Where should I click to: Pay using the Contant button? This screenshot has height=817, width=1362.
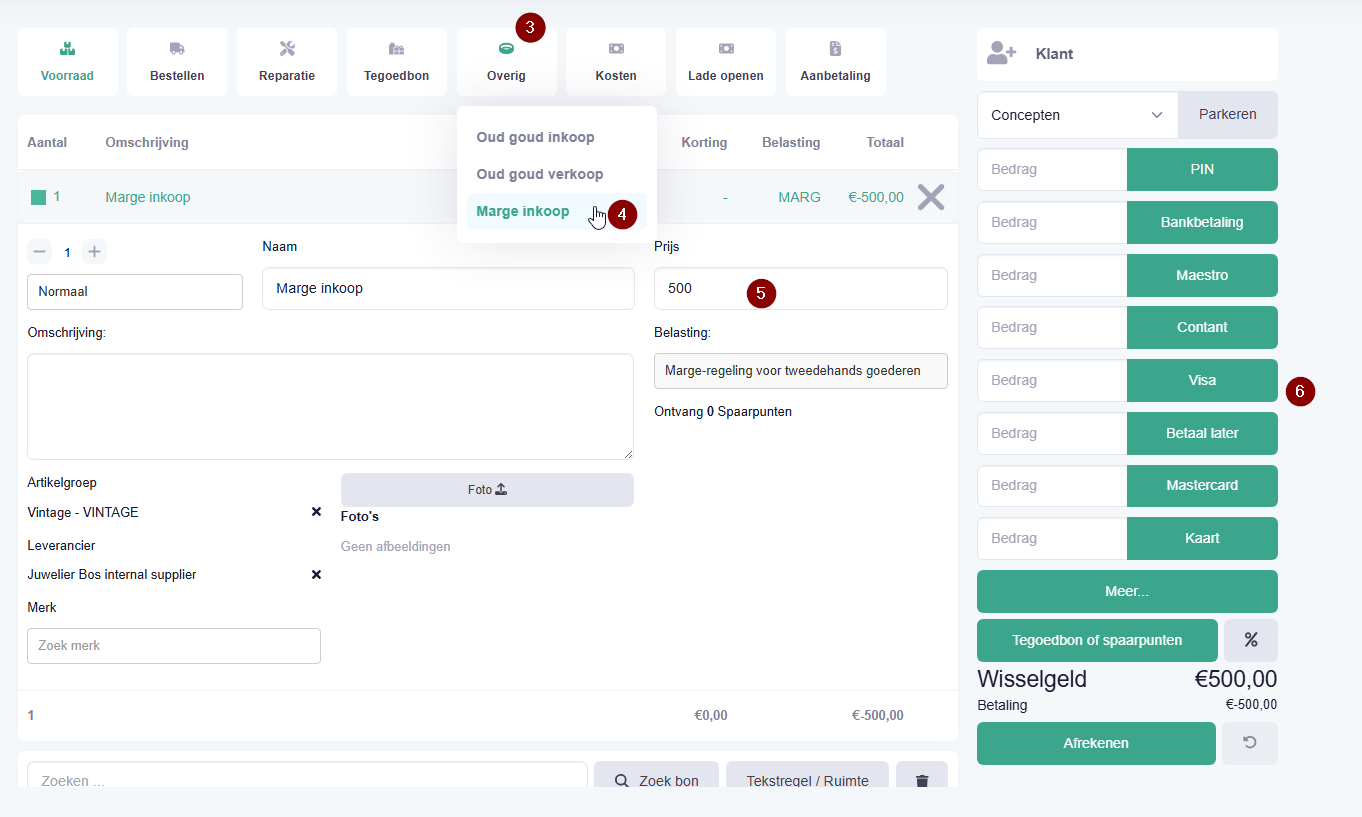[1201, 327]
